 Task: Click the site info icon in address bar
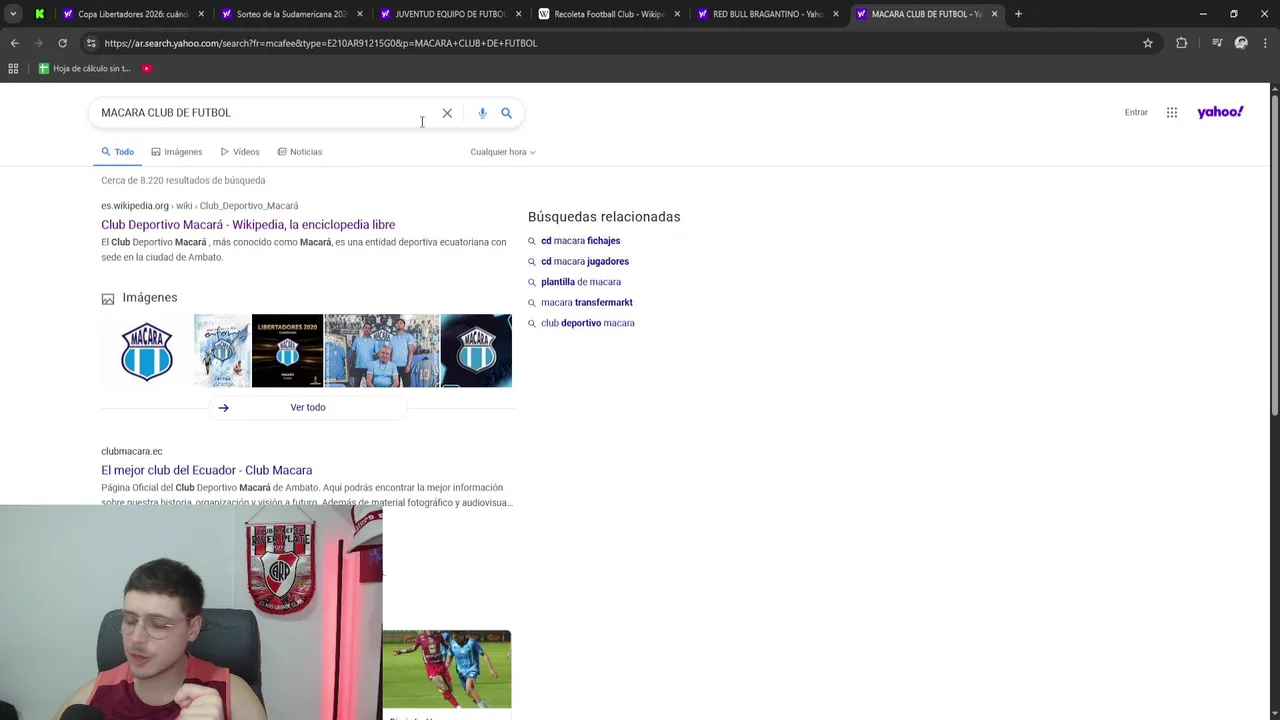tap(91, 43)
